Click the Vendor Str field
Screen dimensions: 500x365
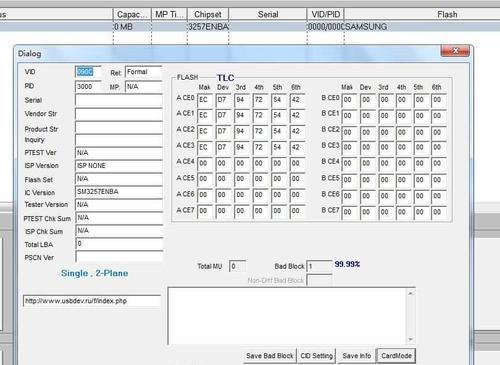pos(119,114)
